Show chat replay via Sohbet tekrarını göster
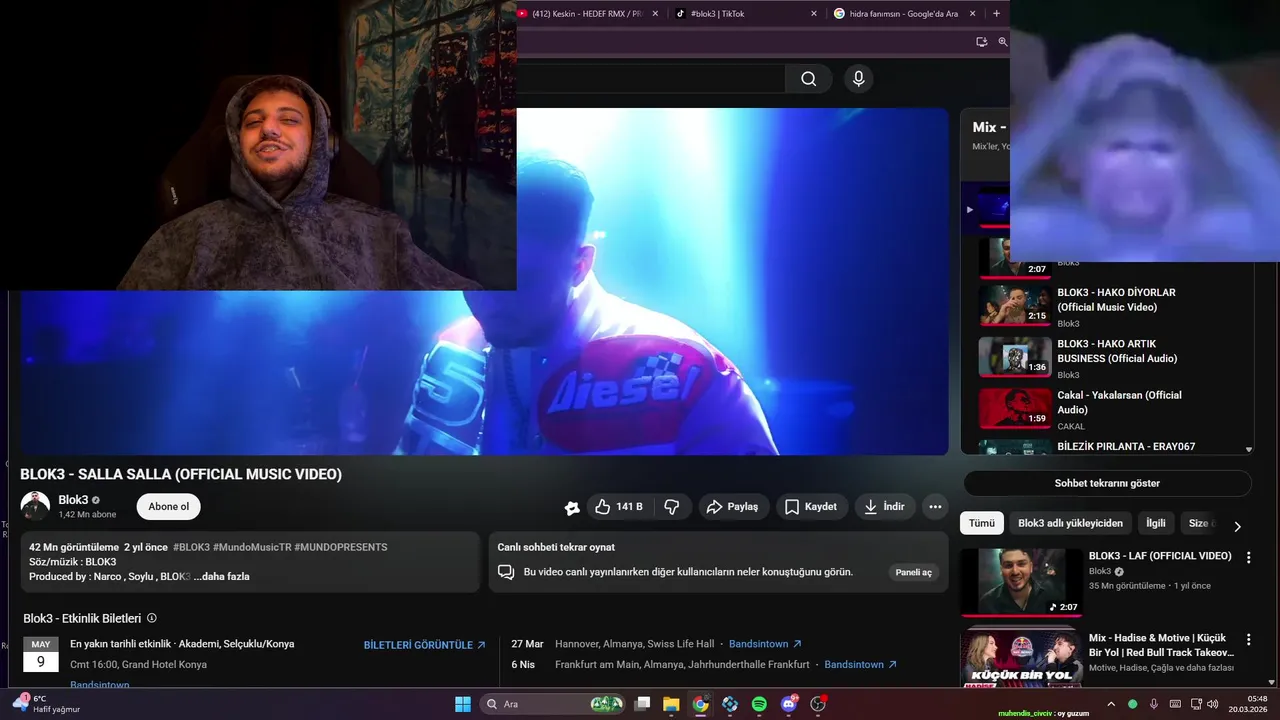 click(x=1107, y=483)
